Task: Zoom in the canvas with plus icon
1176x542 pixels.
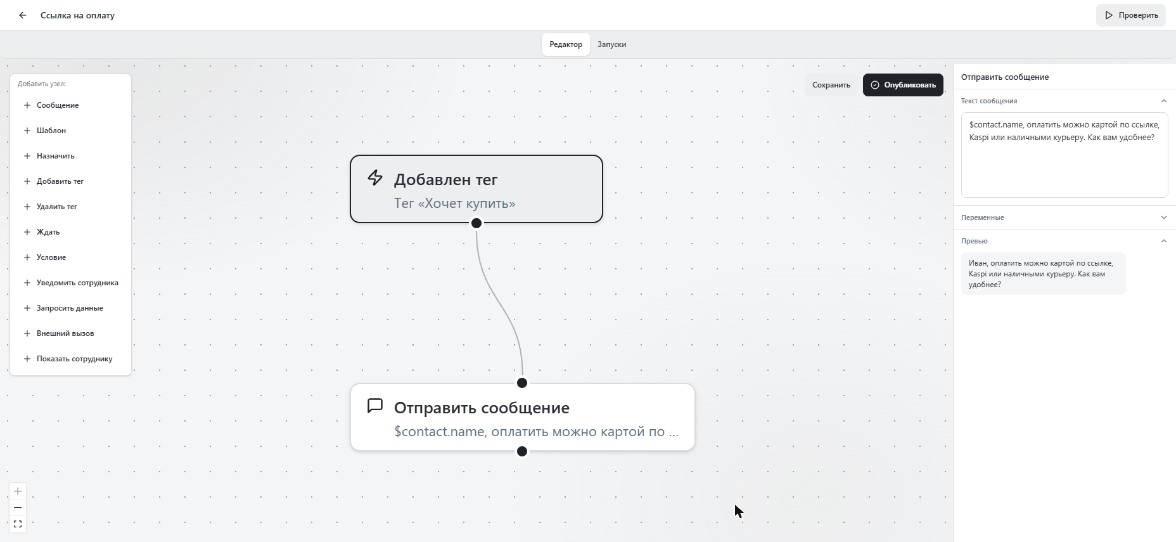Action: (18, 491)
